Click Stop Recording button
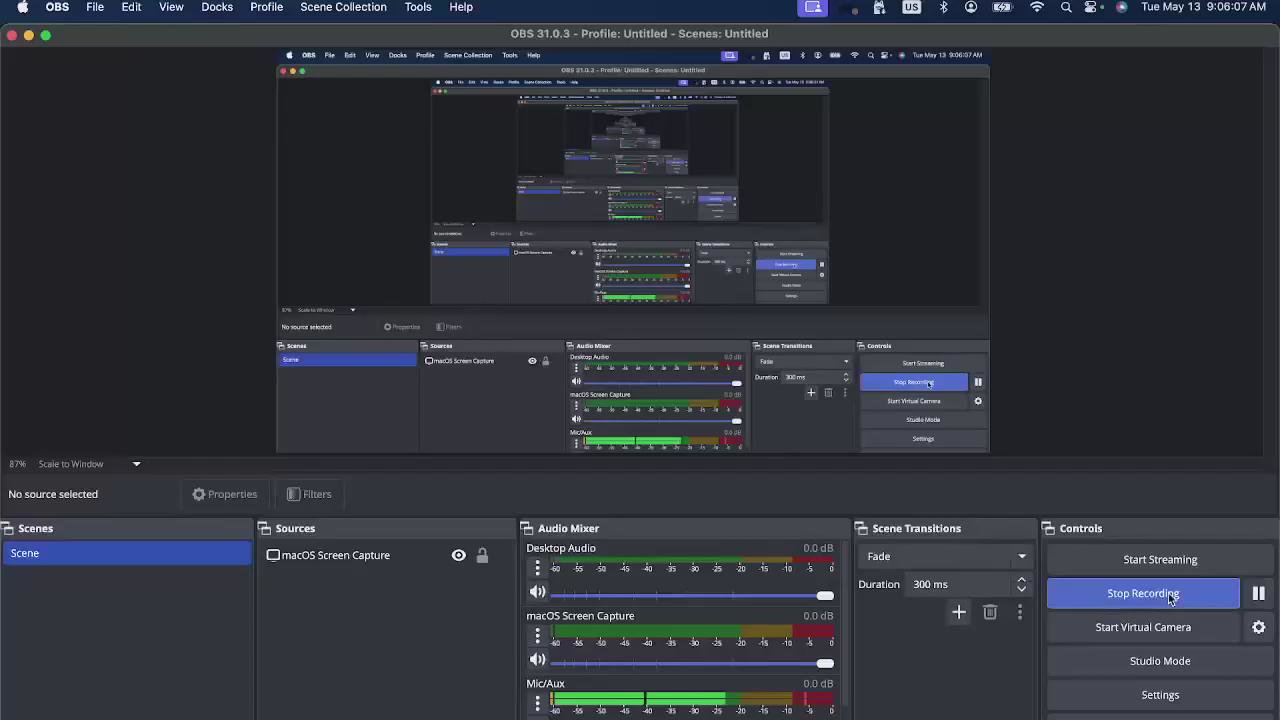The width and height of the screenshot is (1280, 720). tap(1143, 593)
